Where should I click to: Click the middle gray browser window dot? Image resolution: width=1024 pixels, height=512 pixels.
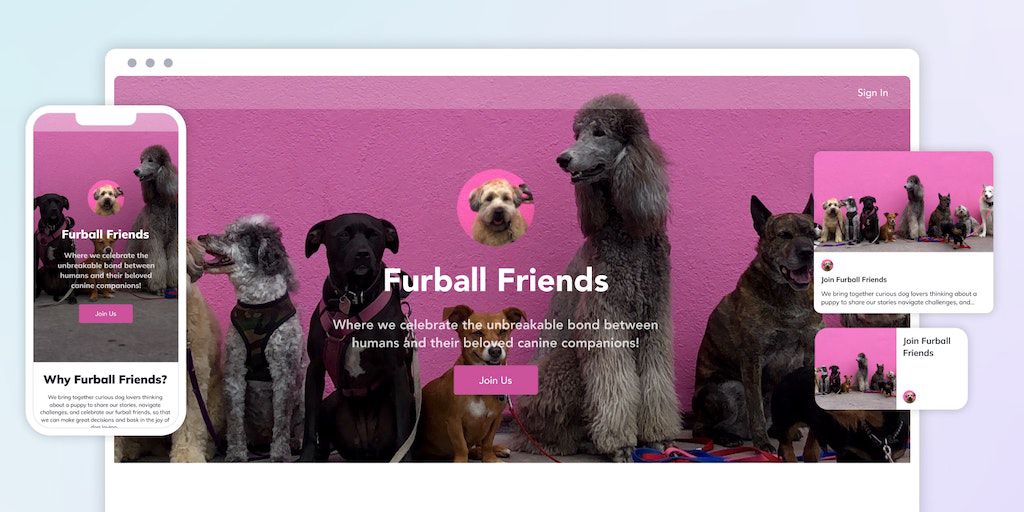[150, 63]
